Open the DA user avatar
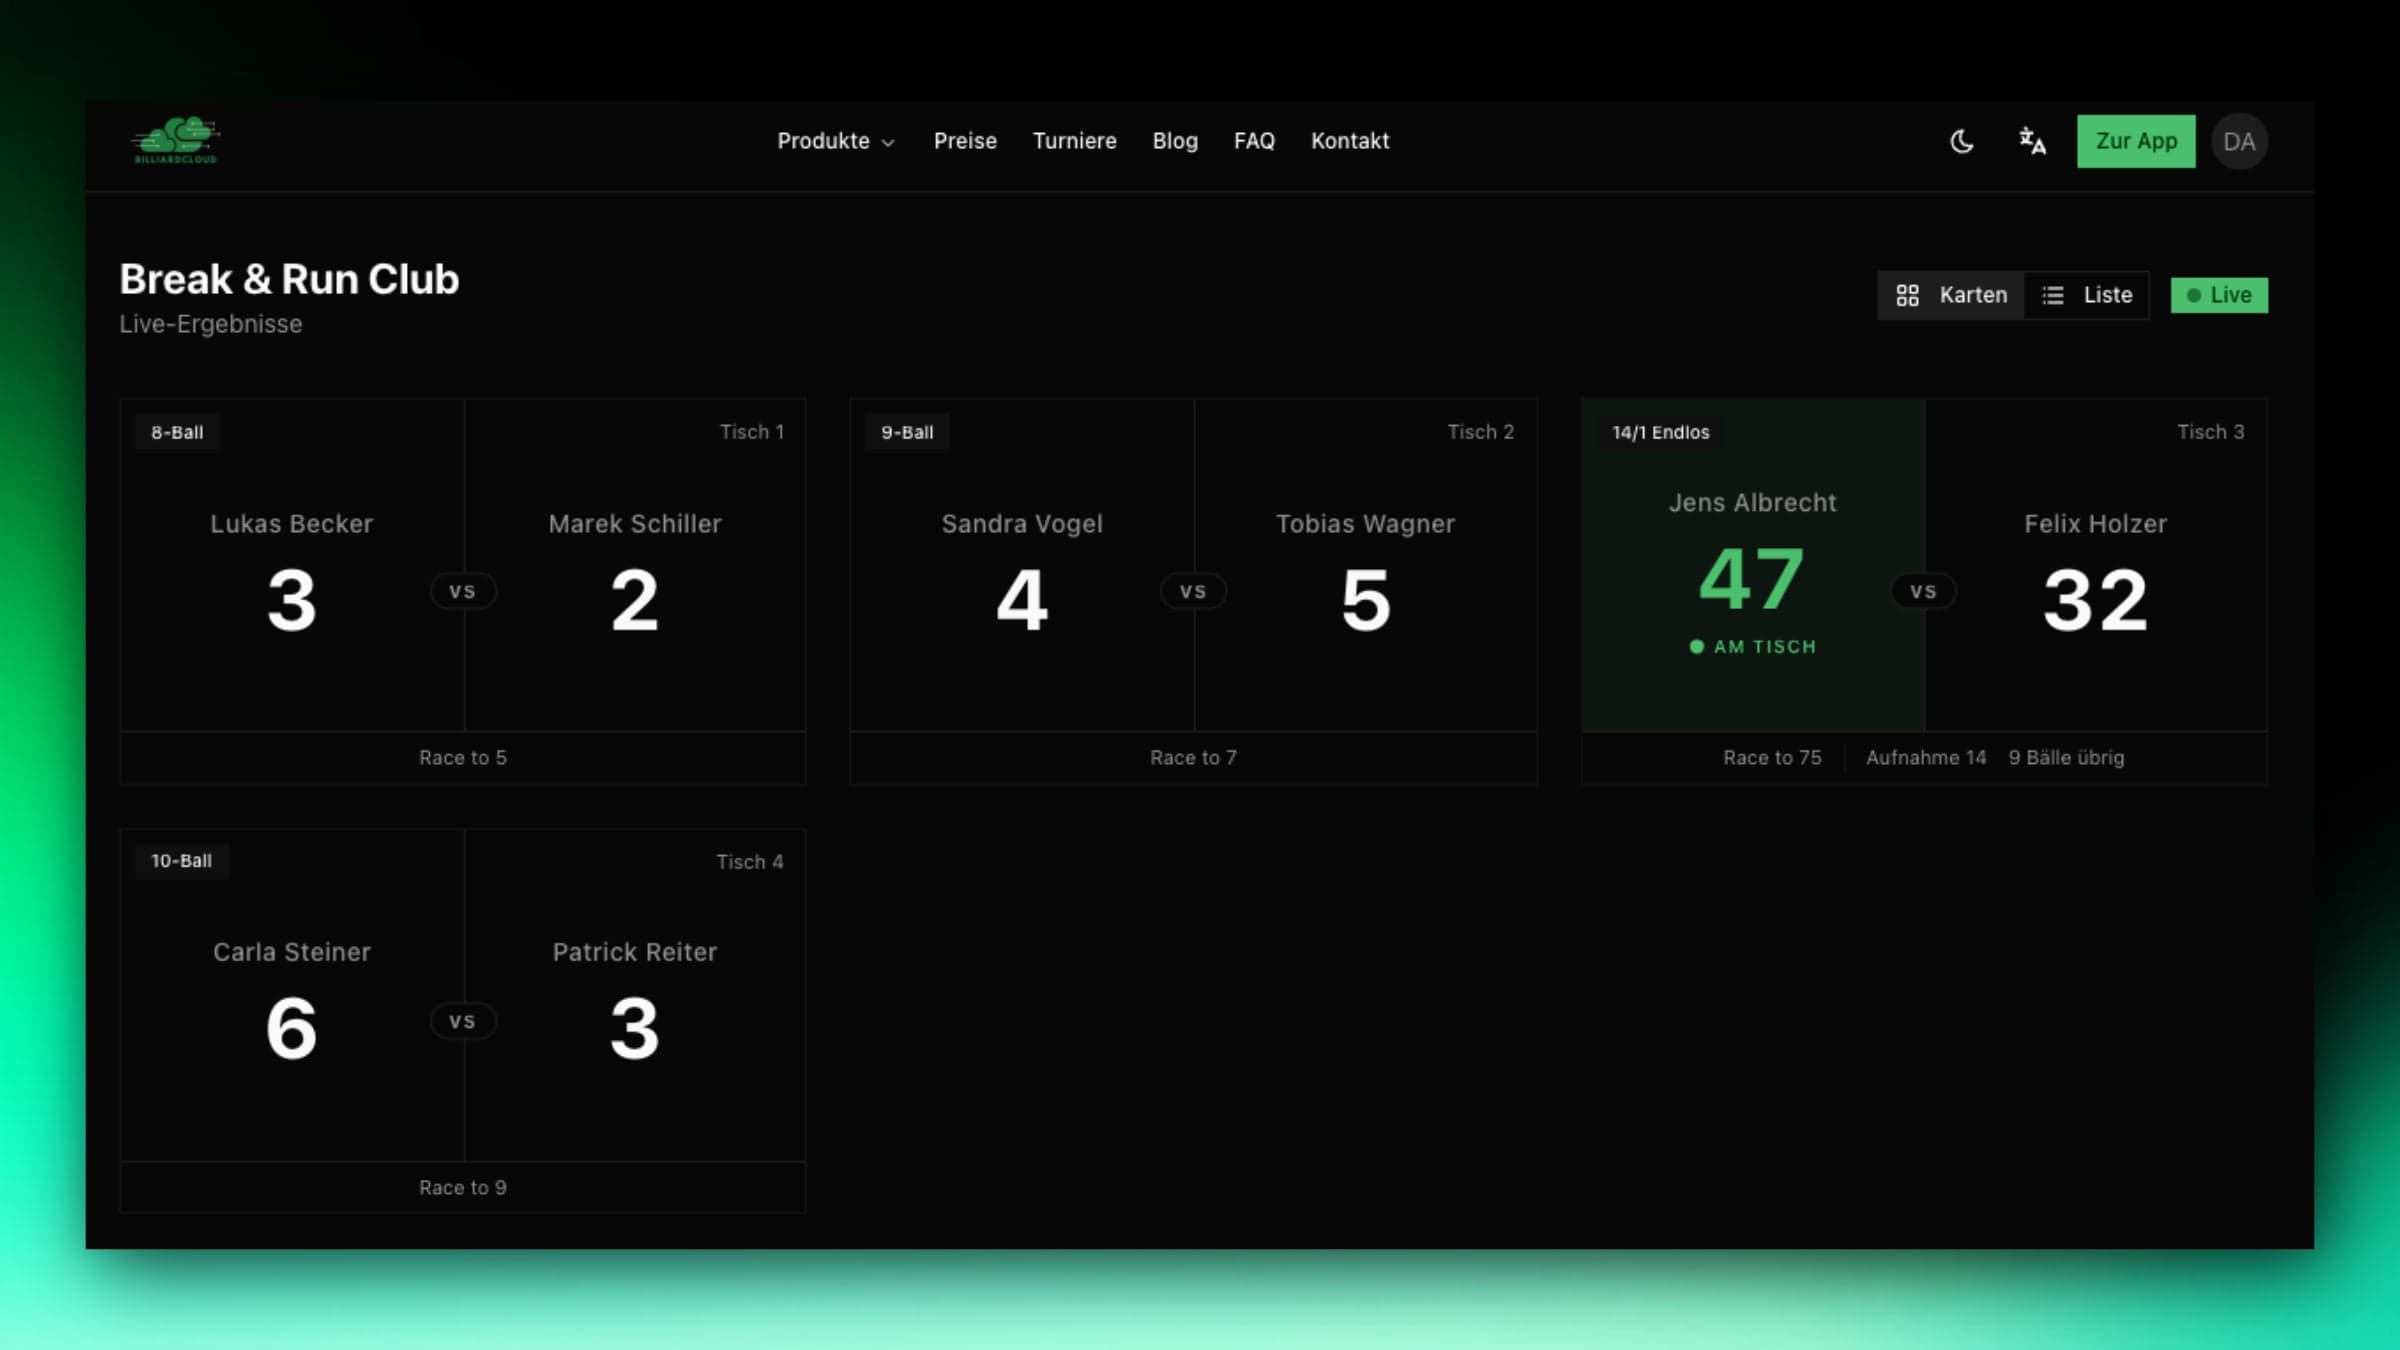Viewport: 2400px width, 1350px height. [2239, 141]
